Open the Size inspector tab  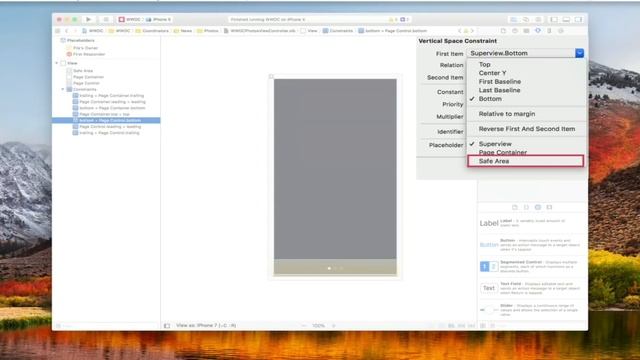click(x=549, y=31)
